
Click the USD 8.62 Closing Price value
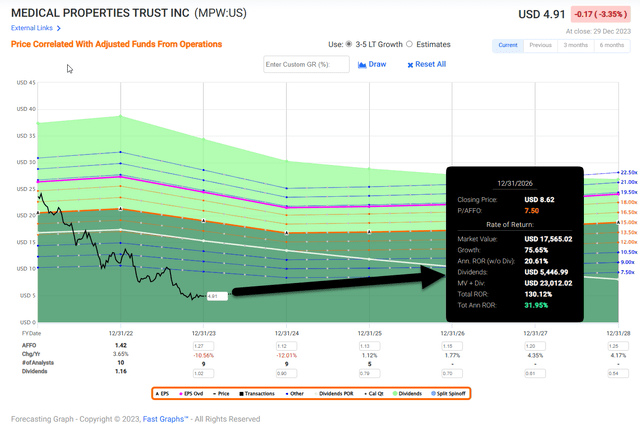click(539, 200)
